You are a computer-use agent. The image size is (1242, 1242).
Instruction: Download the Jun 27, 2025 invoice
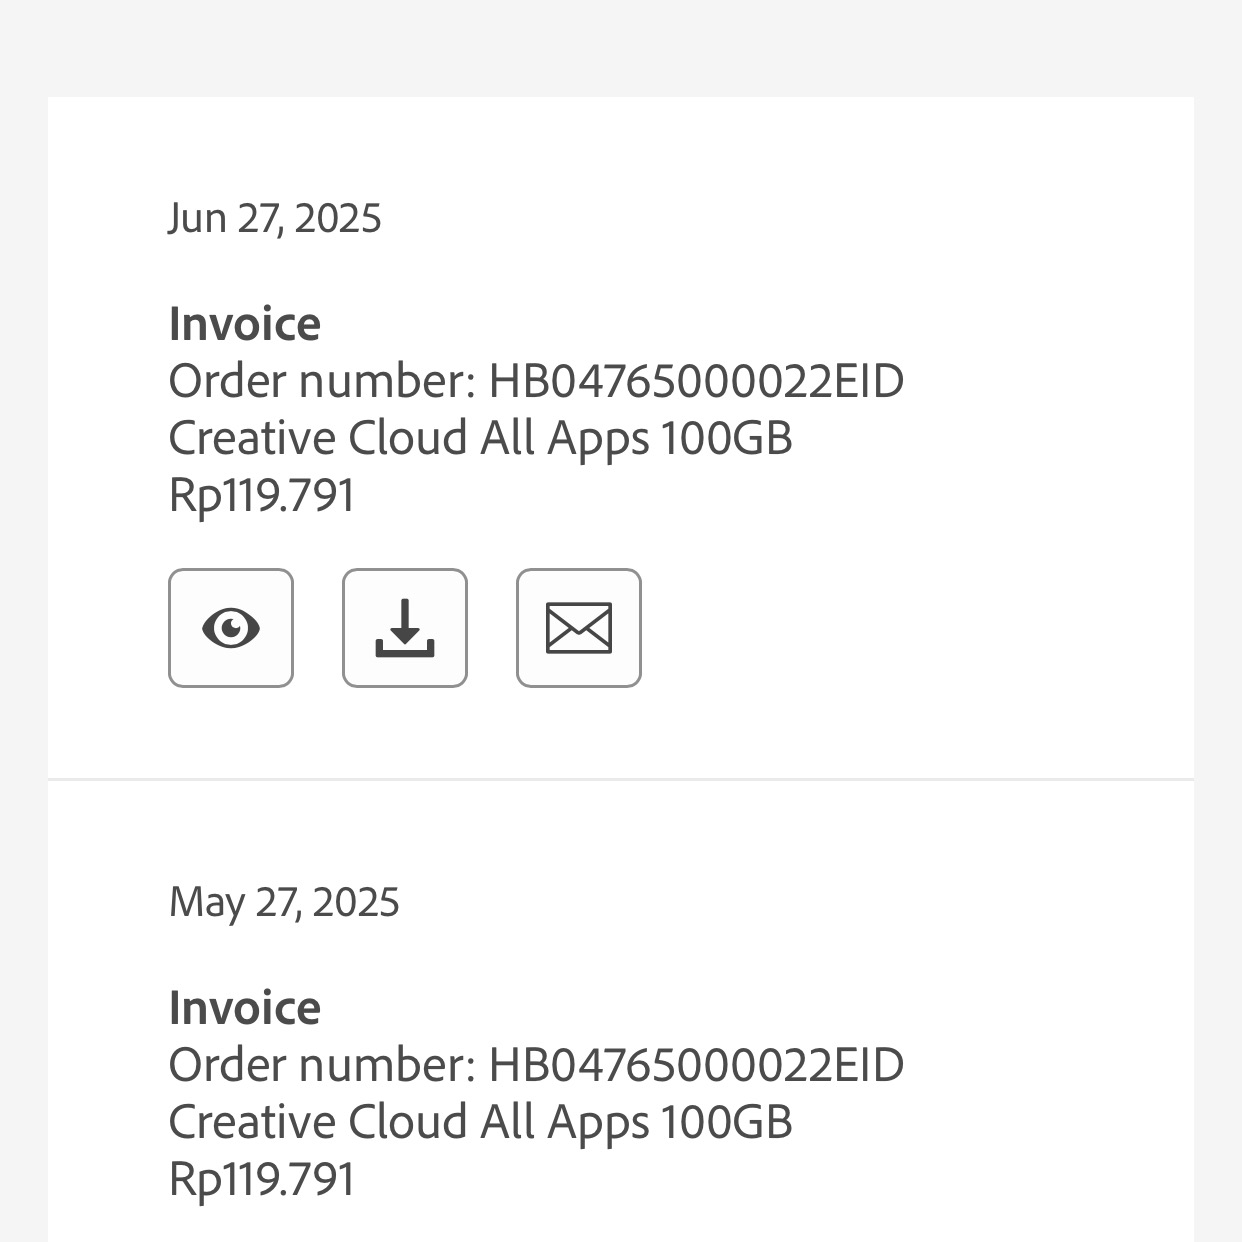(x=405, y=628)
